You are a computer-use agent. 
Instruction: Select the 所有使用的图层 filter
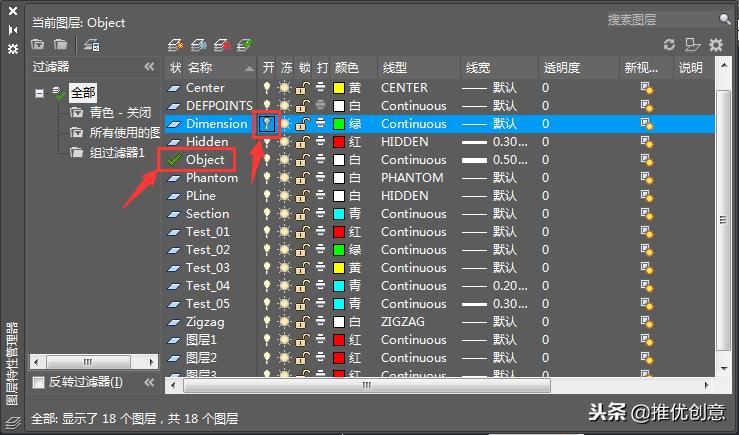(125, 132)
